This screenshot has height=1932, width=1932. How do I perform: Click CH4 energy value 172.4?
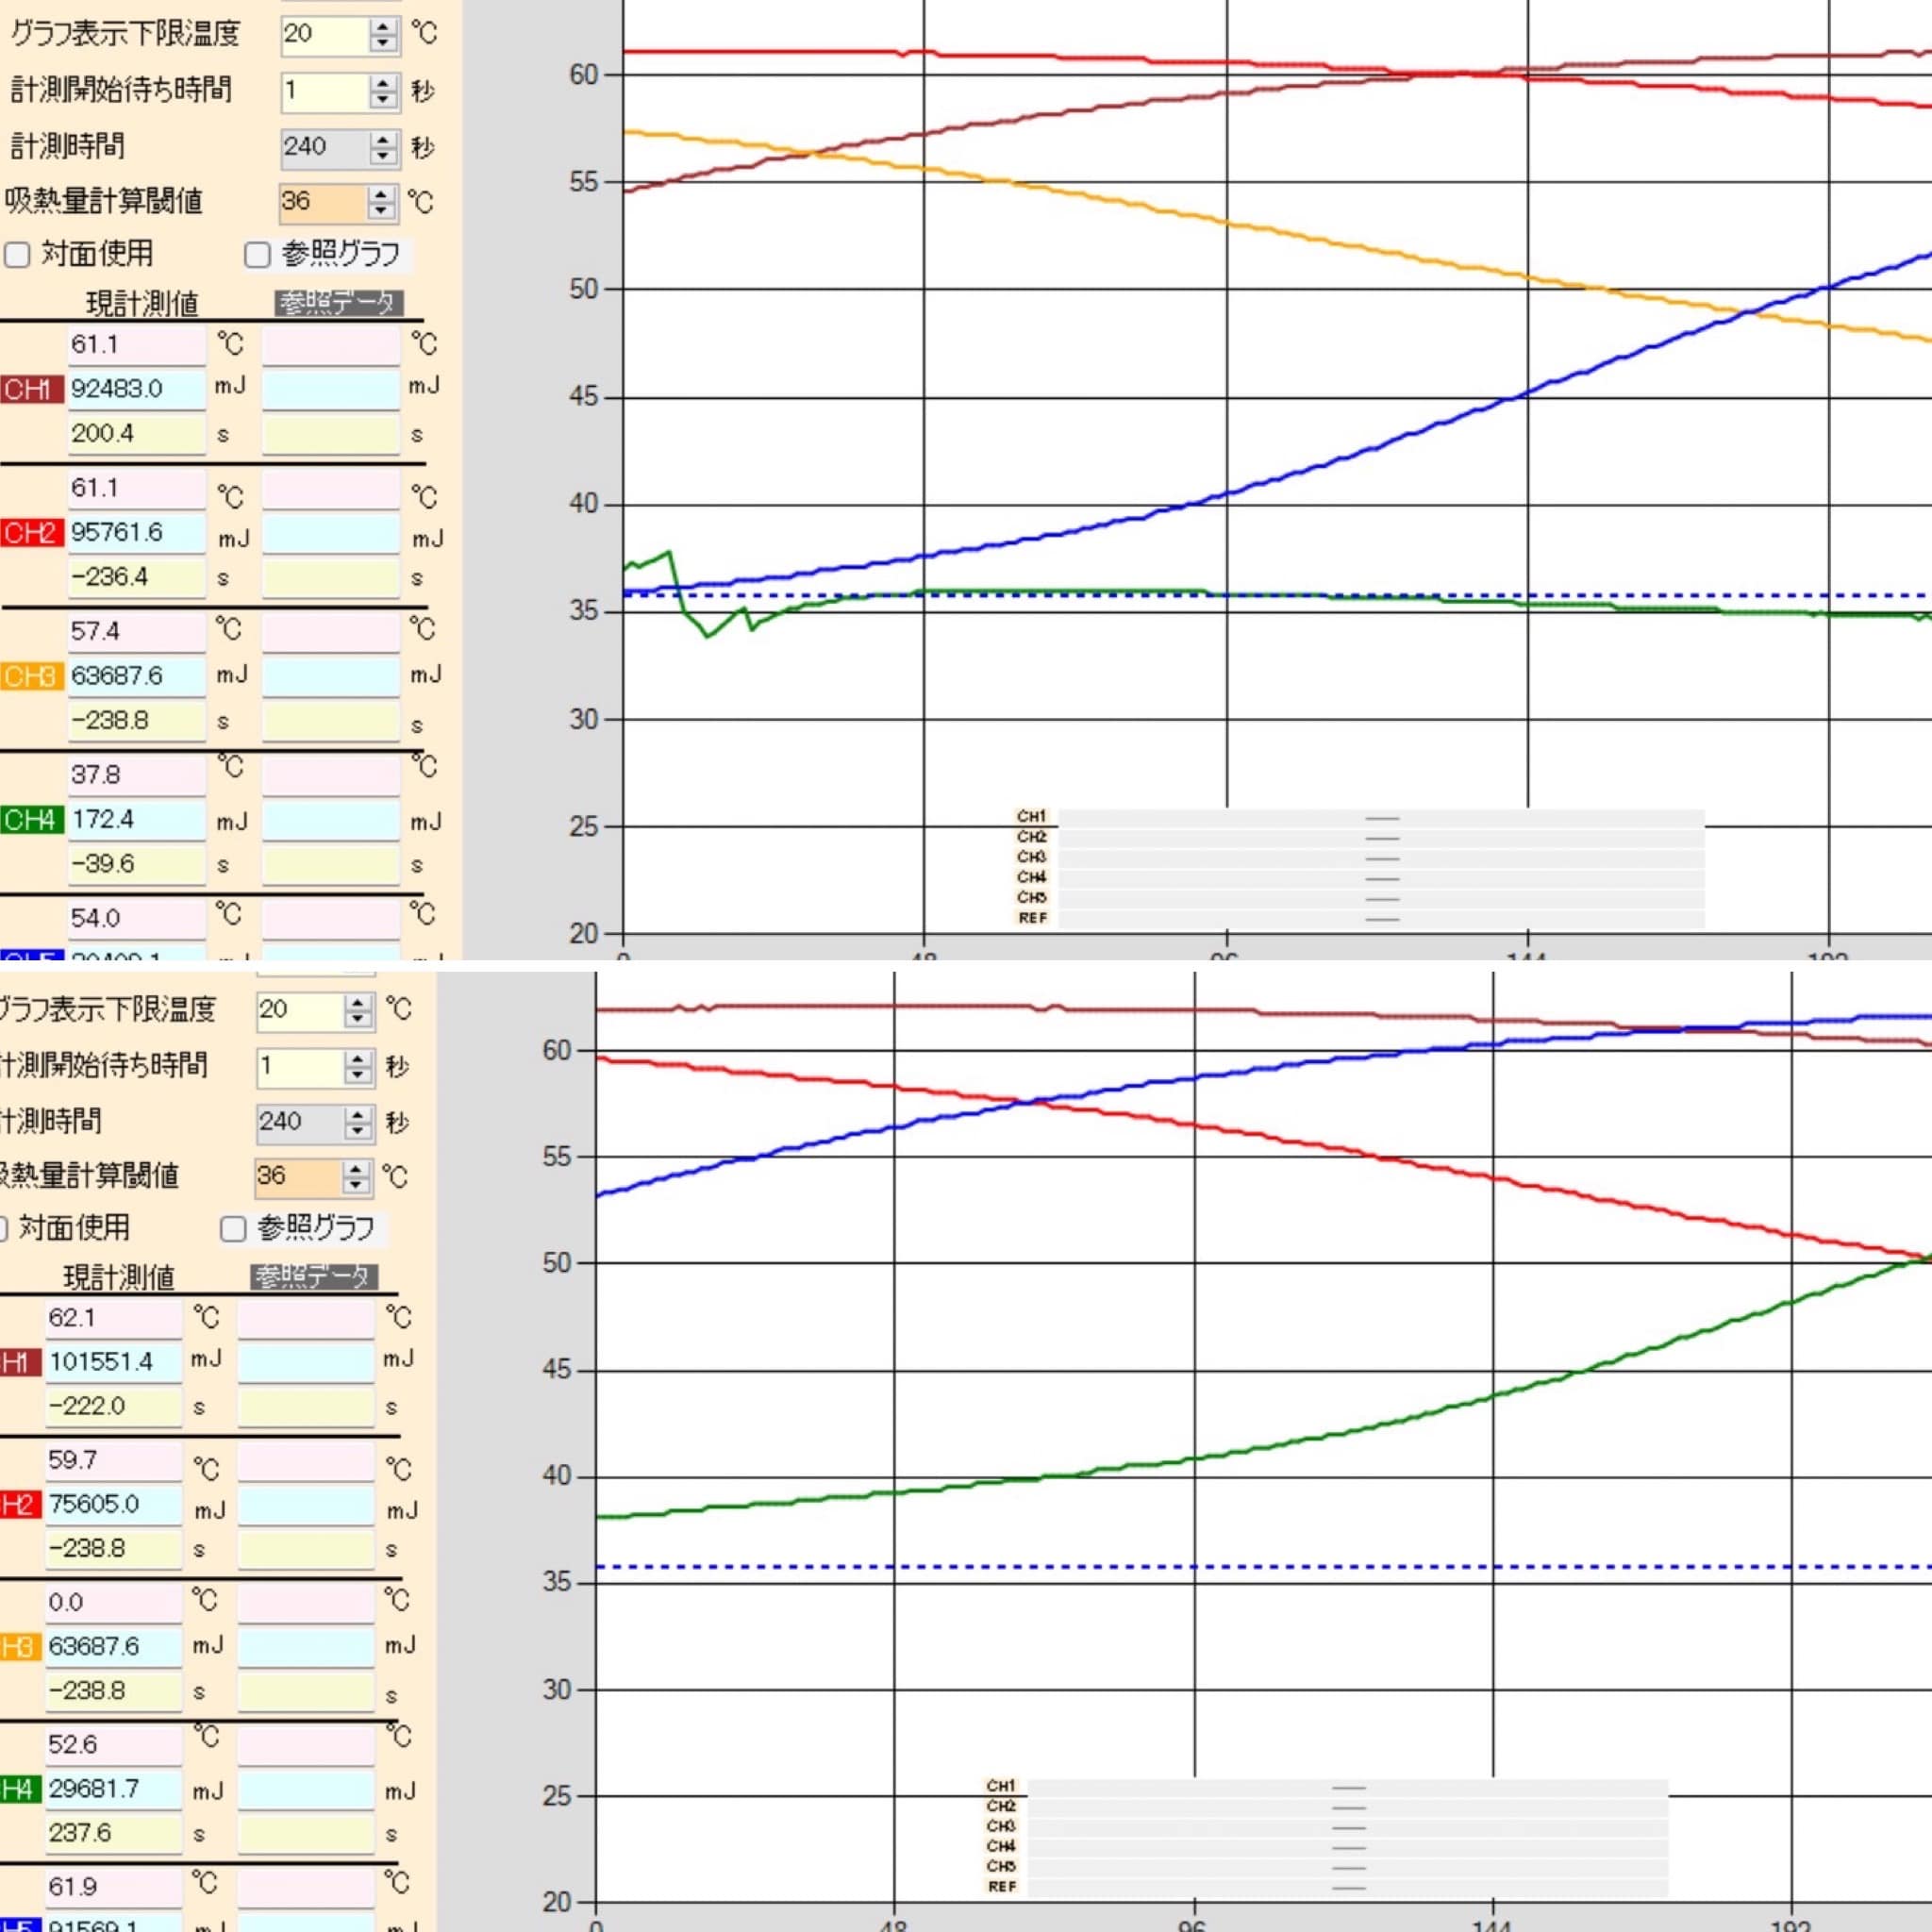pos(137,820)
